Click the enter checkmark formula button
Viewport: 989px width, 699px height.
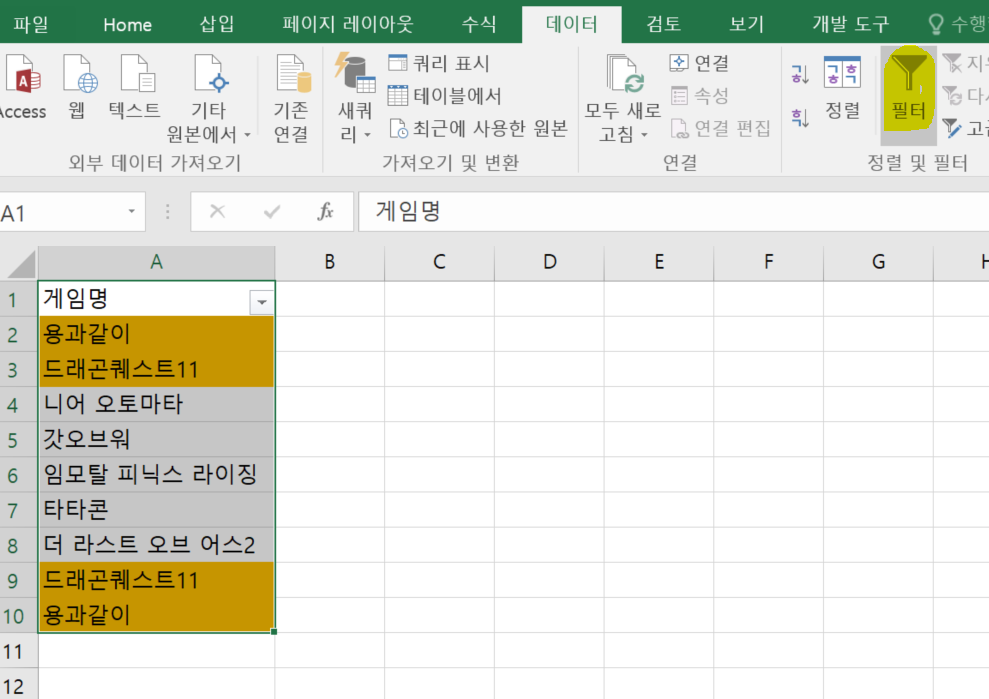pyautogui.click(x=272, y=211)
